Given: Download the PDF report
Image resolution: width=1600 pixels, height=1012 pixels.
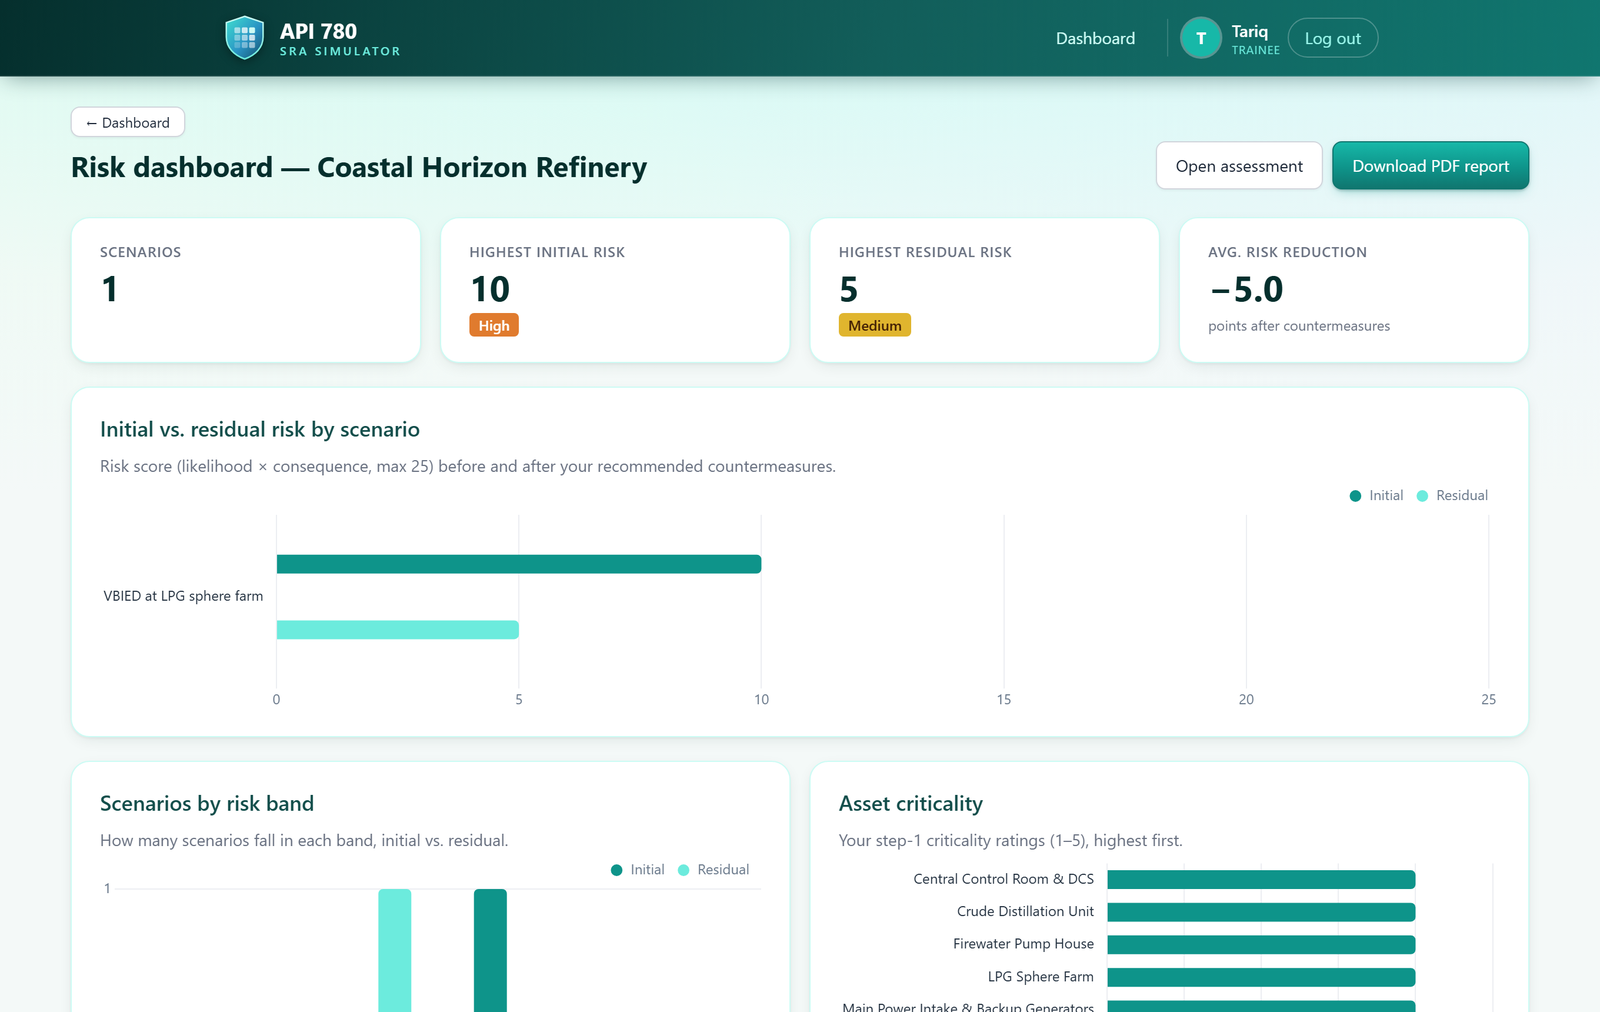Looking at the screenshot, I should [1430, 166].
